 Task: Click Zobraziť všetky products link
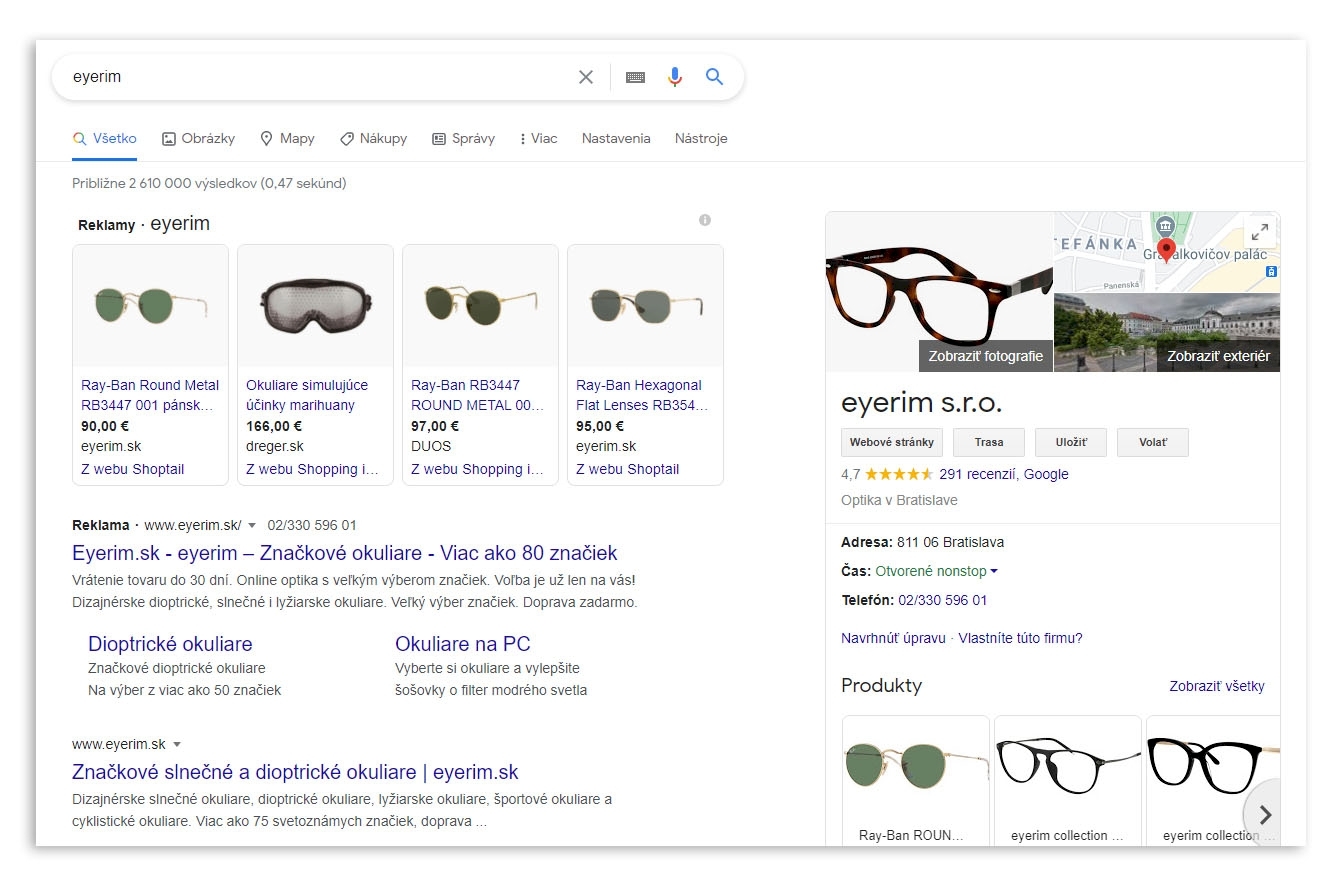(1217, 686)
